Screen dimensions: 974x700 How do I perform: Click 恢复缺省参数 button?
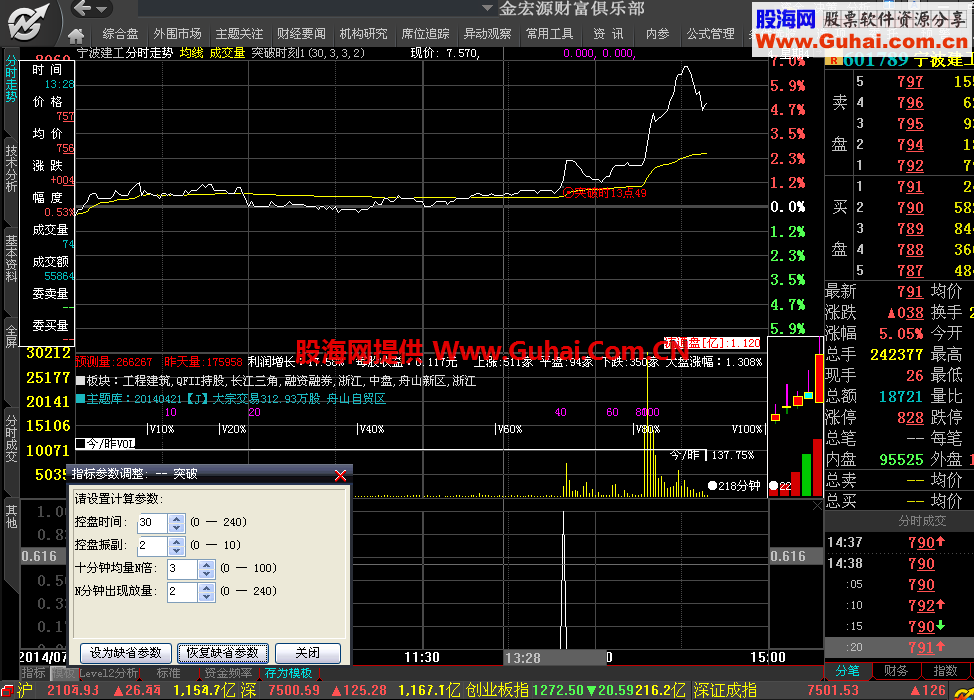(x=223, y=653)
